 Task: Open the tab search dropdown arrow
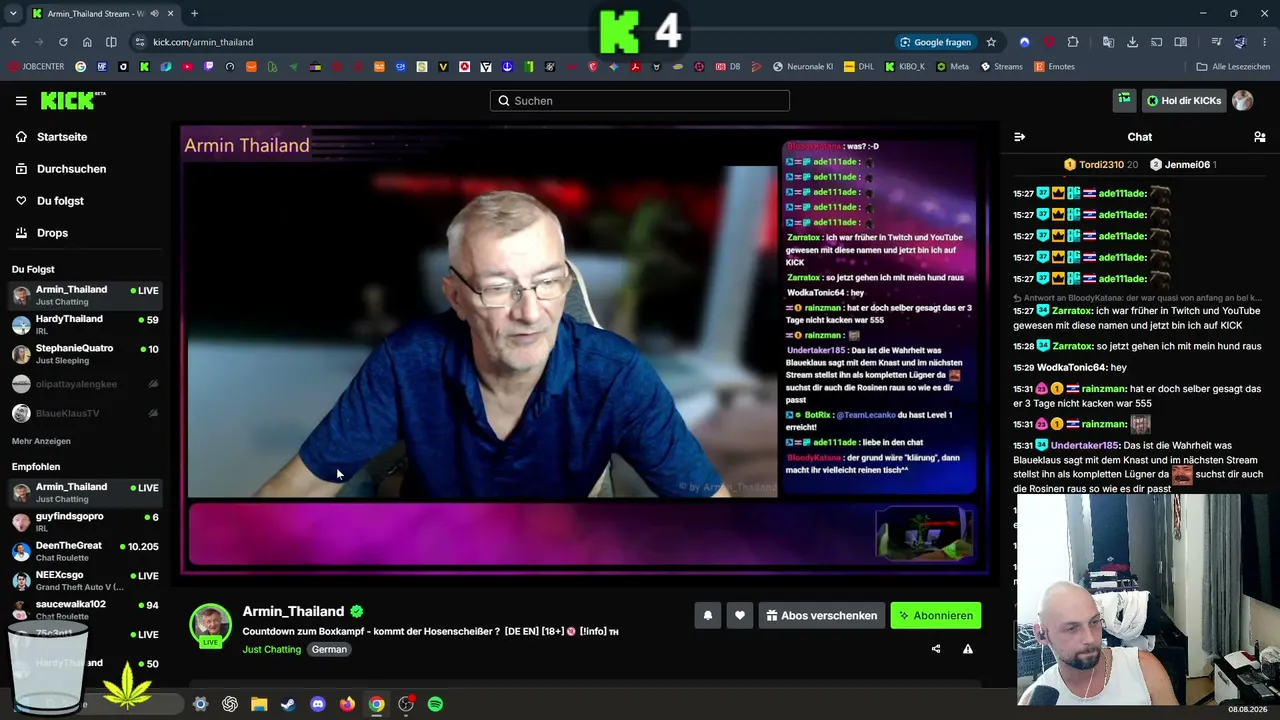[13, 14]
